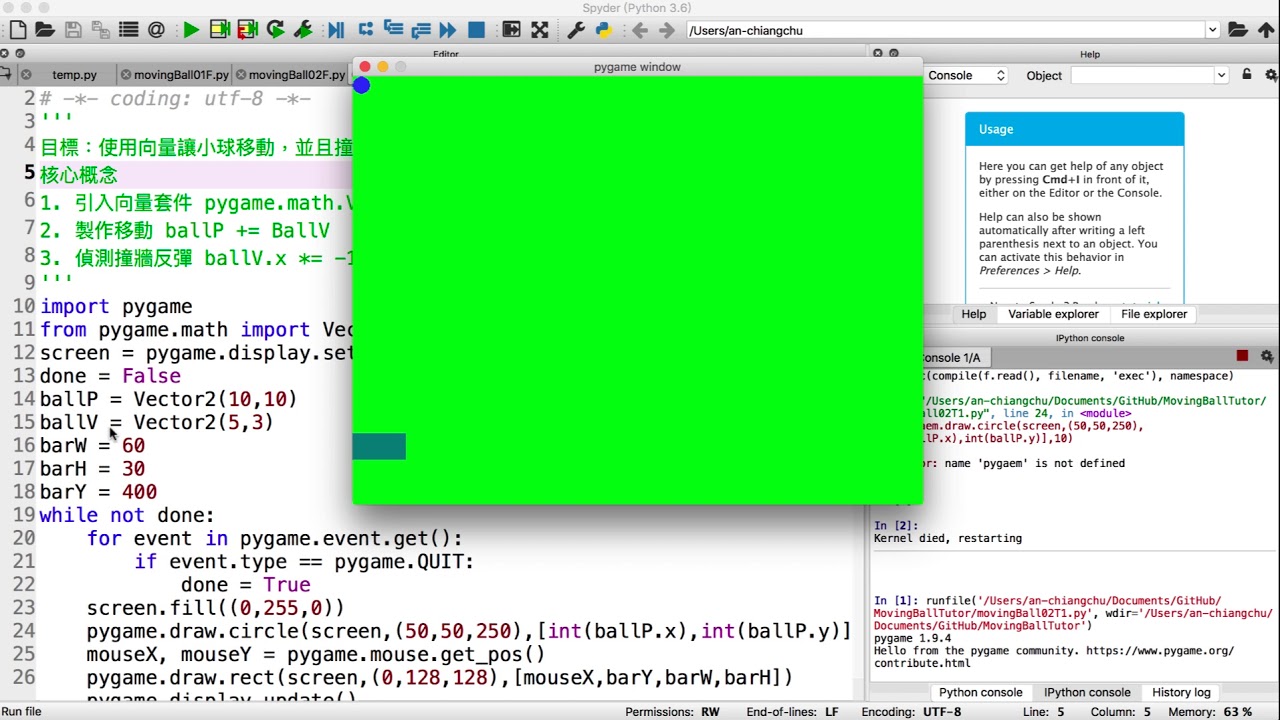Open the file list (lines) toolbar icon
This screenshot has width=1280, height=720.
tap(128, 30)
